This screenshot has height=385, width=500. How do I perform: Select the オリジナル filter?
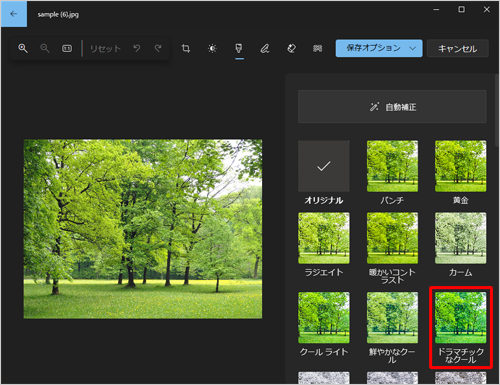point(324,166)
